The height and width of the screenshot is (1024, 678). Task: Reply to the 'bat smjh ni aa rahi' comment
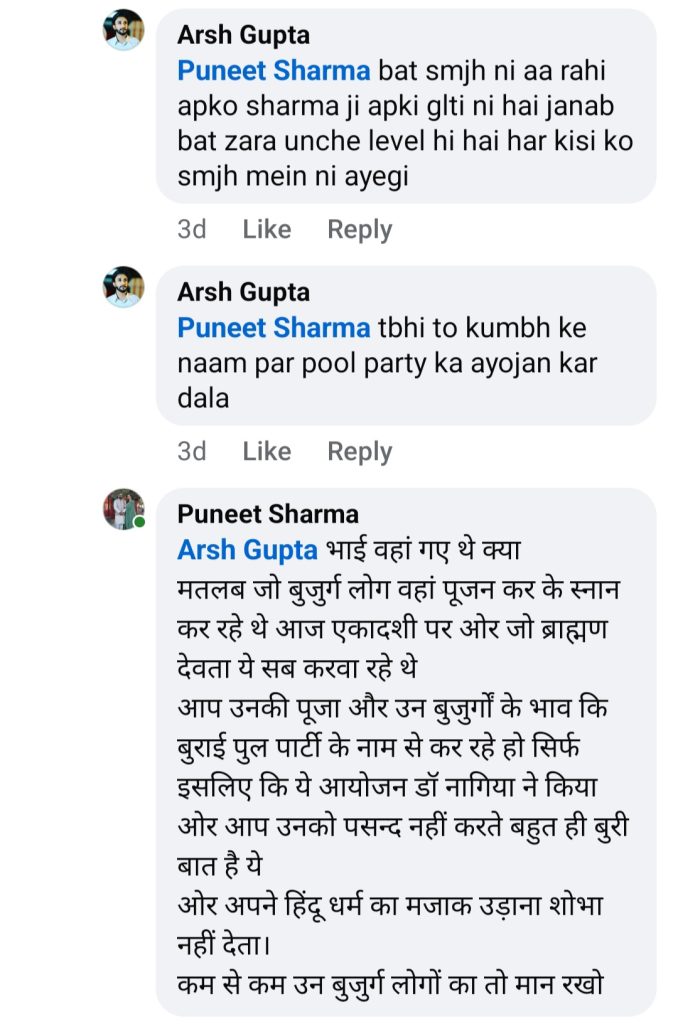coord(359,229)
